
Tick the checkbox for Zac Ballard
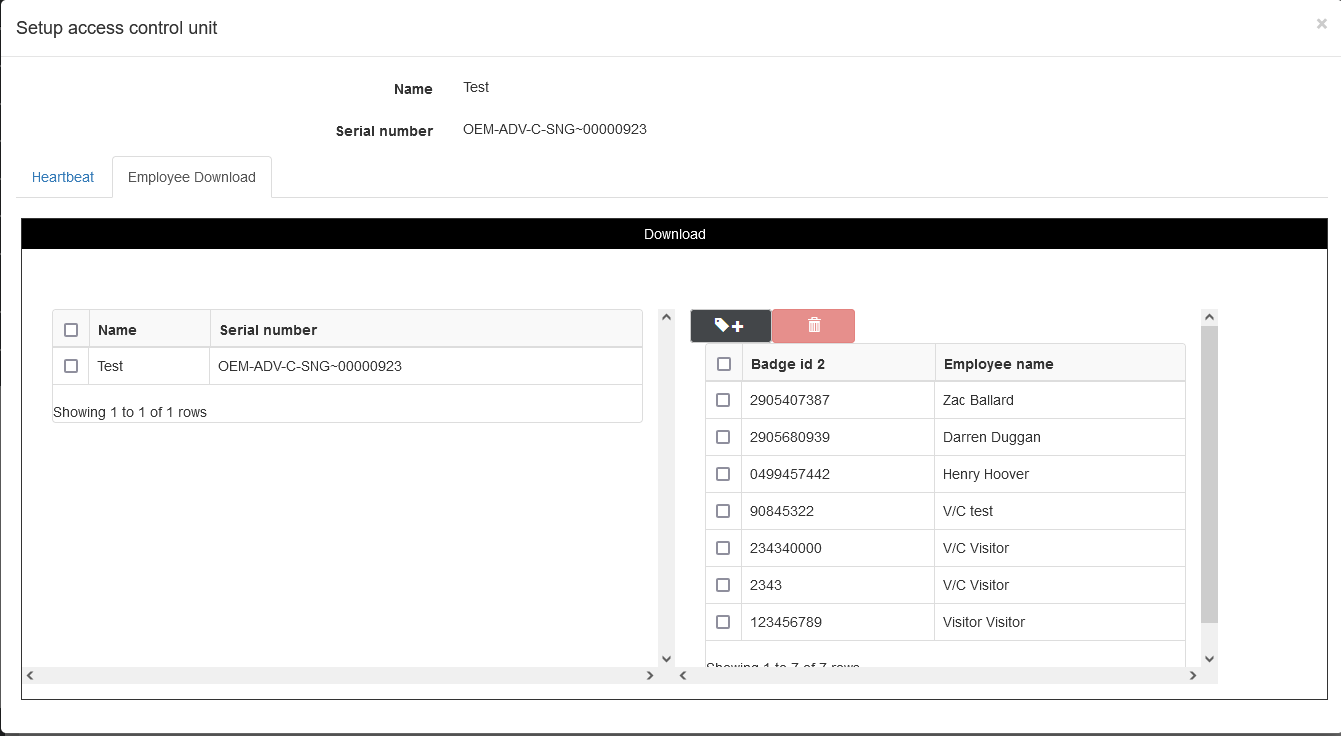(724, 400)
